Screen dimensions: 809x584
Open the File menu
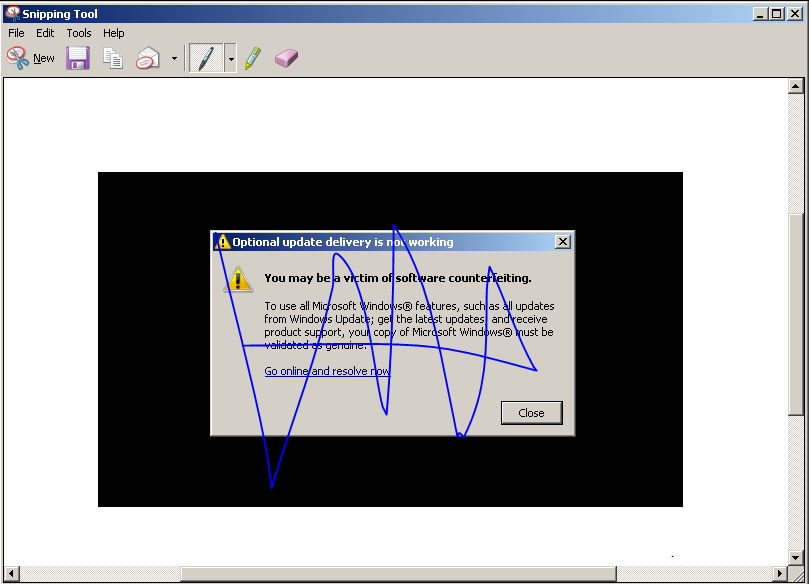16,33
